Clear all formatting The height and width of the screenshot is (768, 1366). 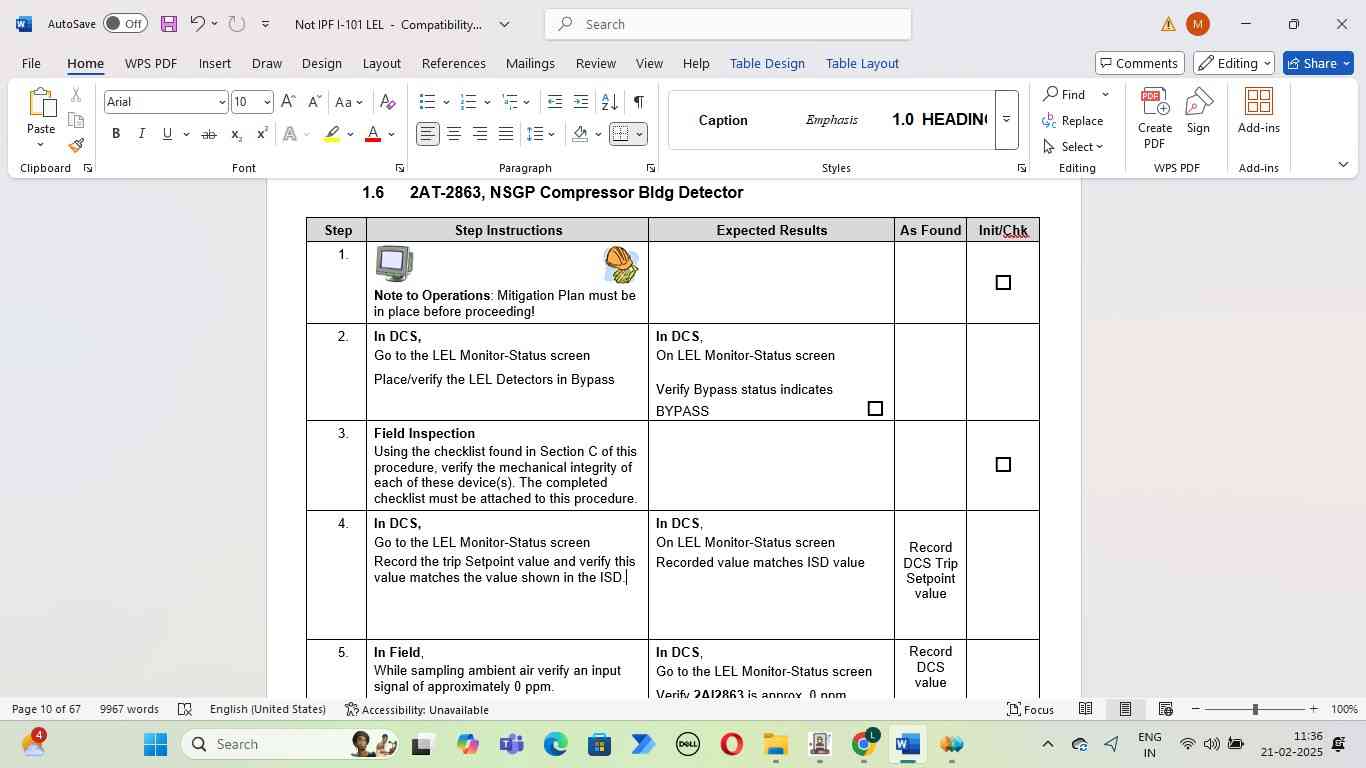tap(388, 102)
